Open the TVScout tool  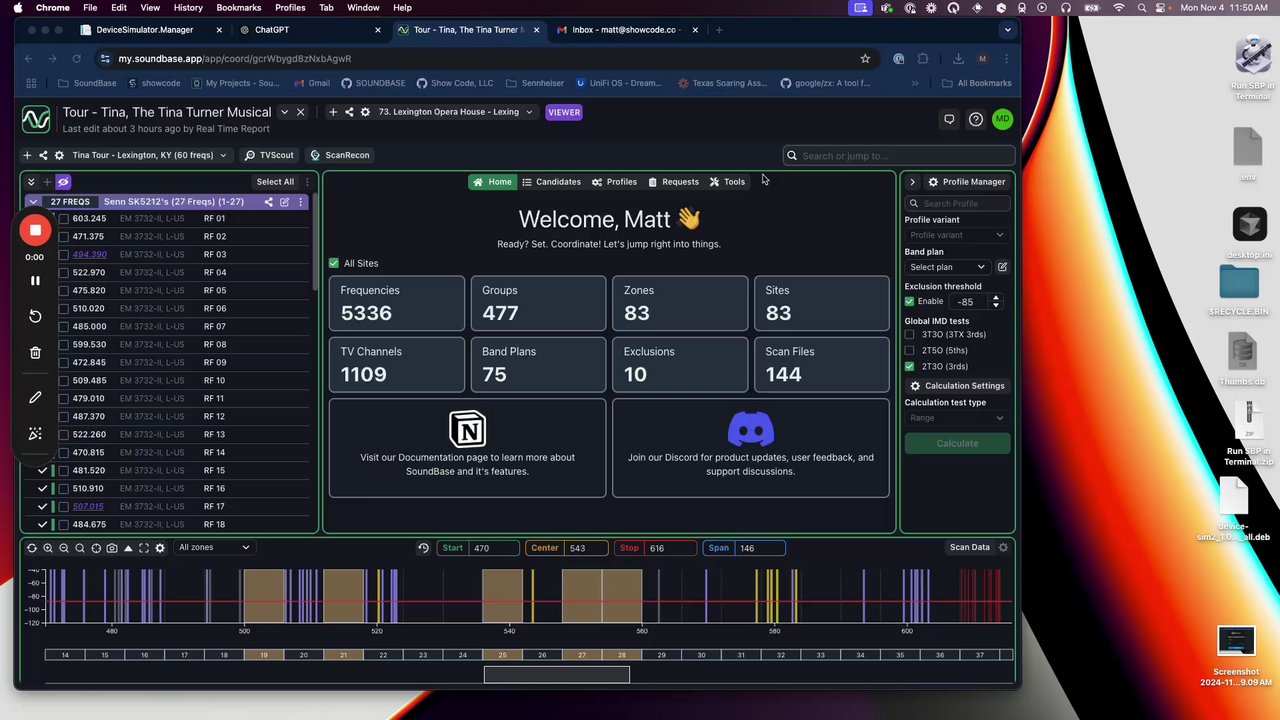click(x=269, y=155)
